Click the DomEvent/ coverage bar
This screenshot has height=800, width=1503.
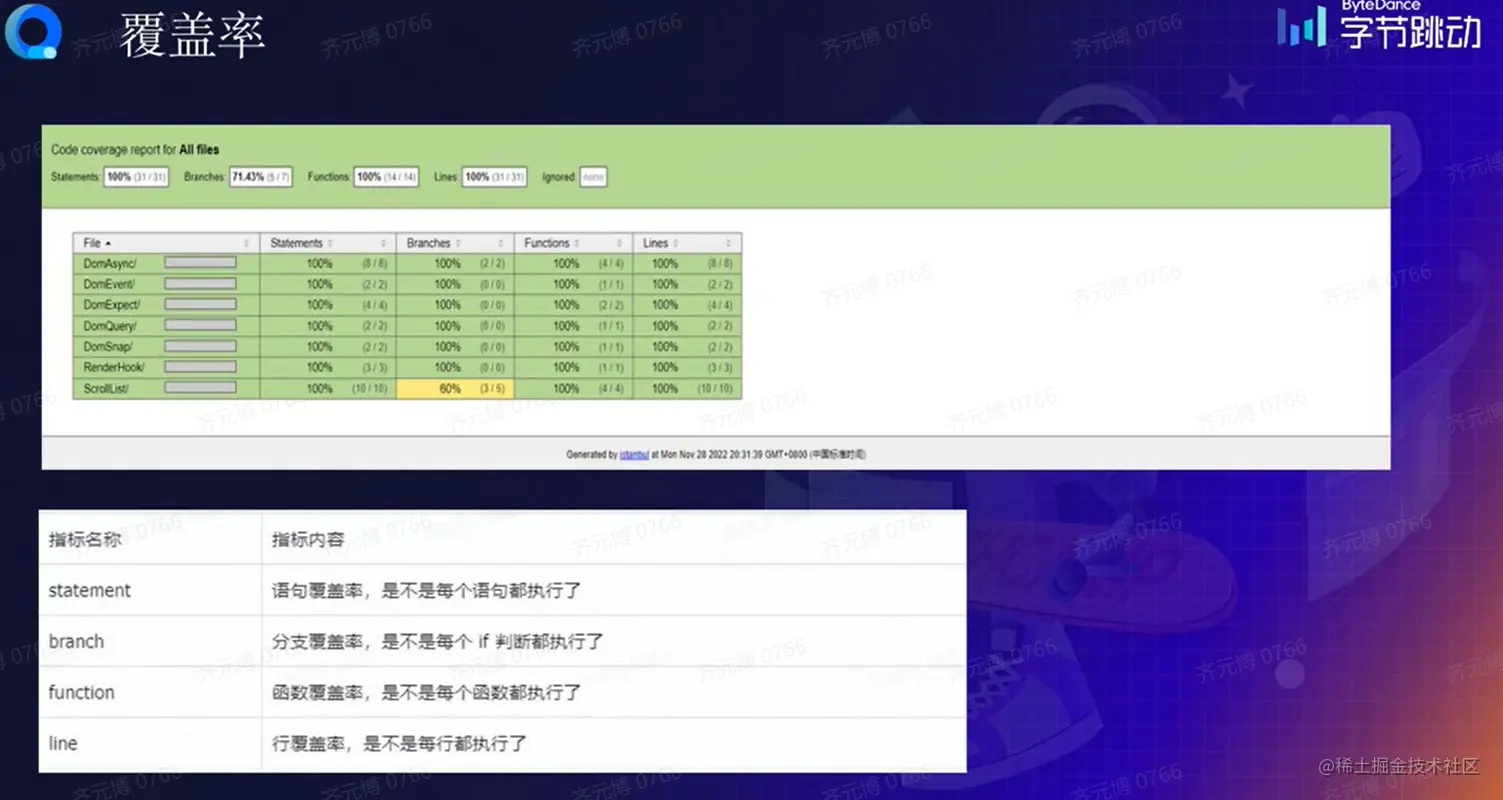(200, 284)
